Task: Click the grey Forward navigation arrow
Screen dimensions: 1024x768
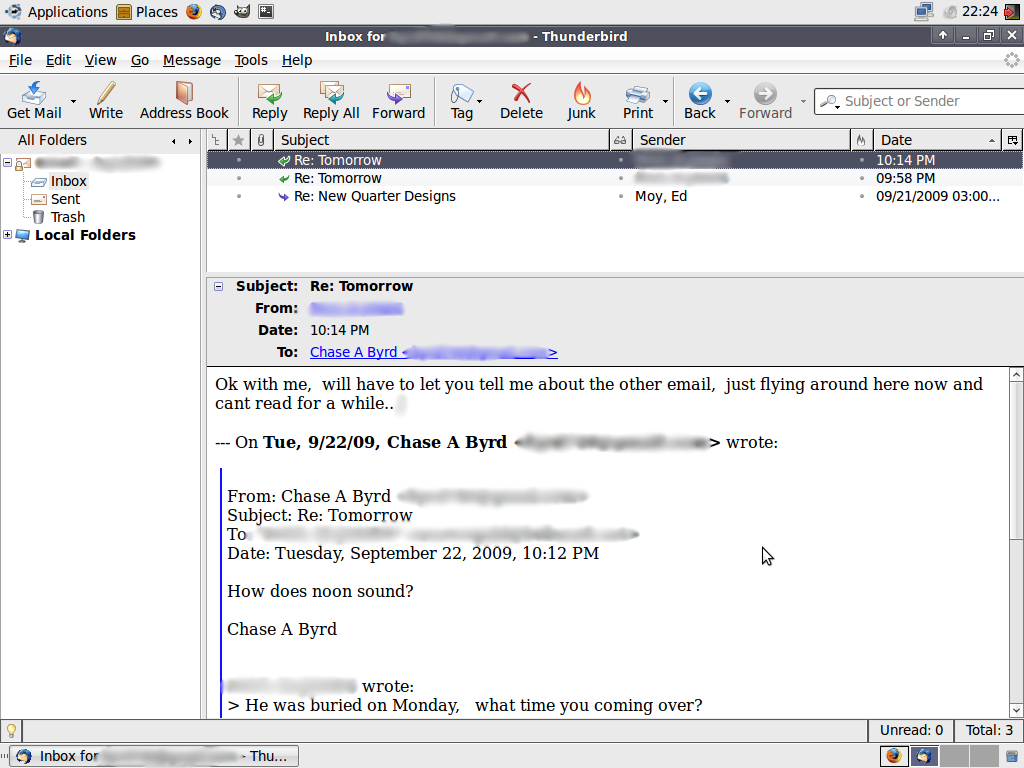Action: tap(765, 93)
